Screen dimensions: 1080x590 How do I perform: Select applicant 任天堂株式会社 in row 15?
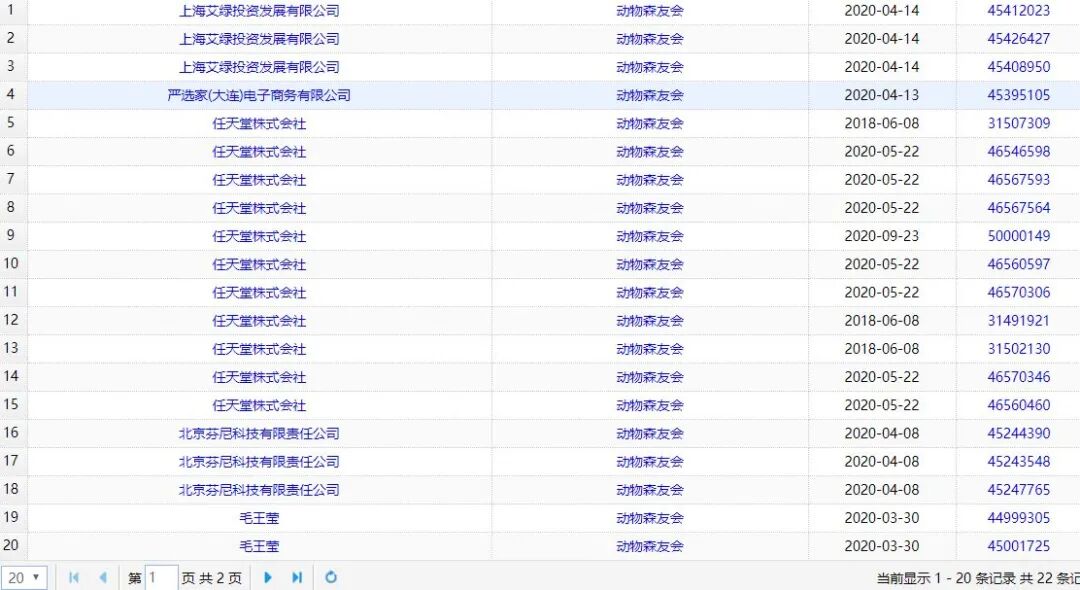point(259,405)
